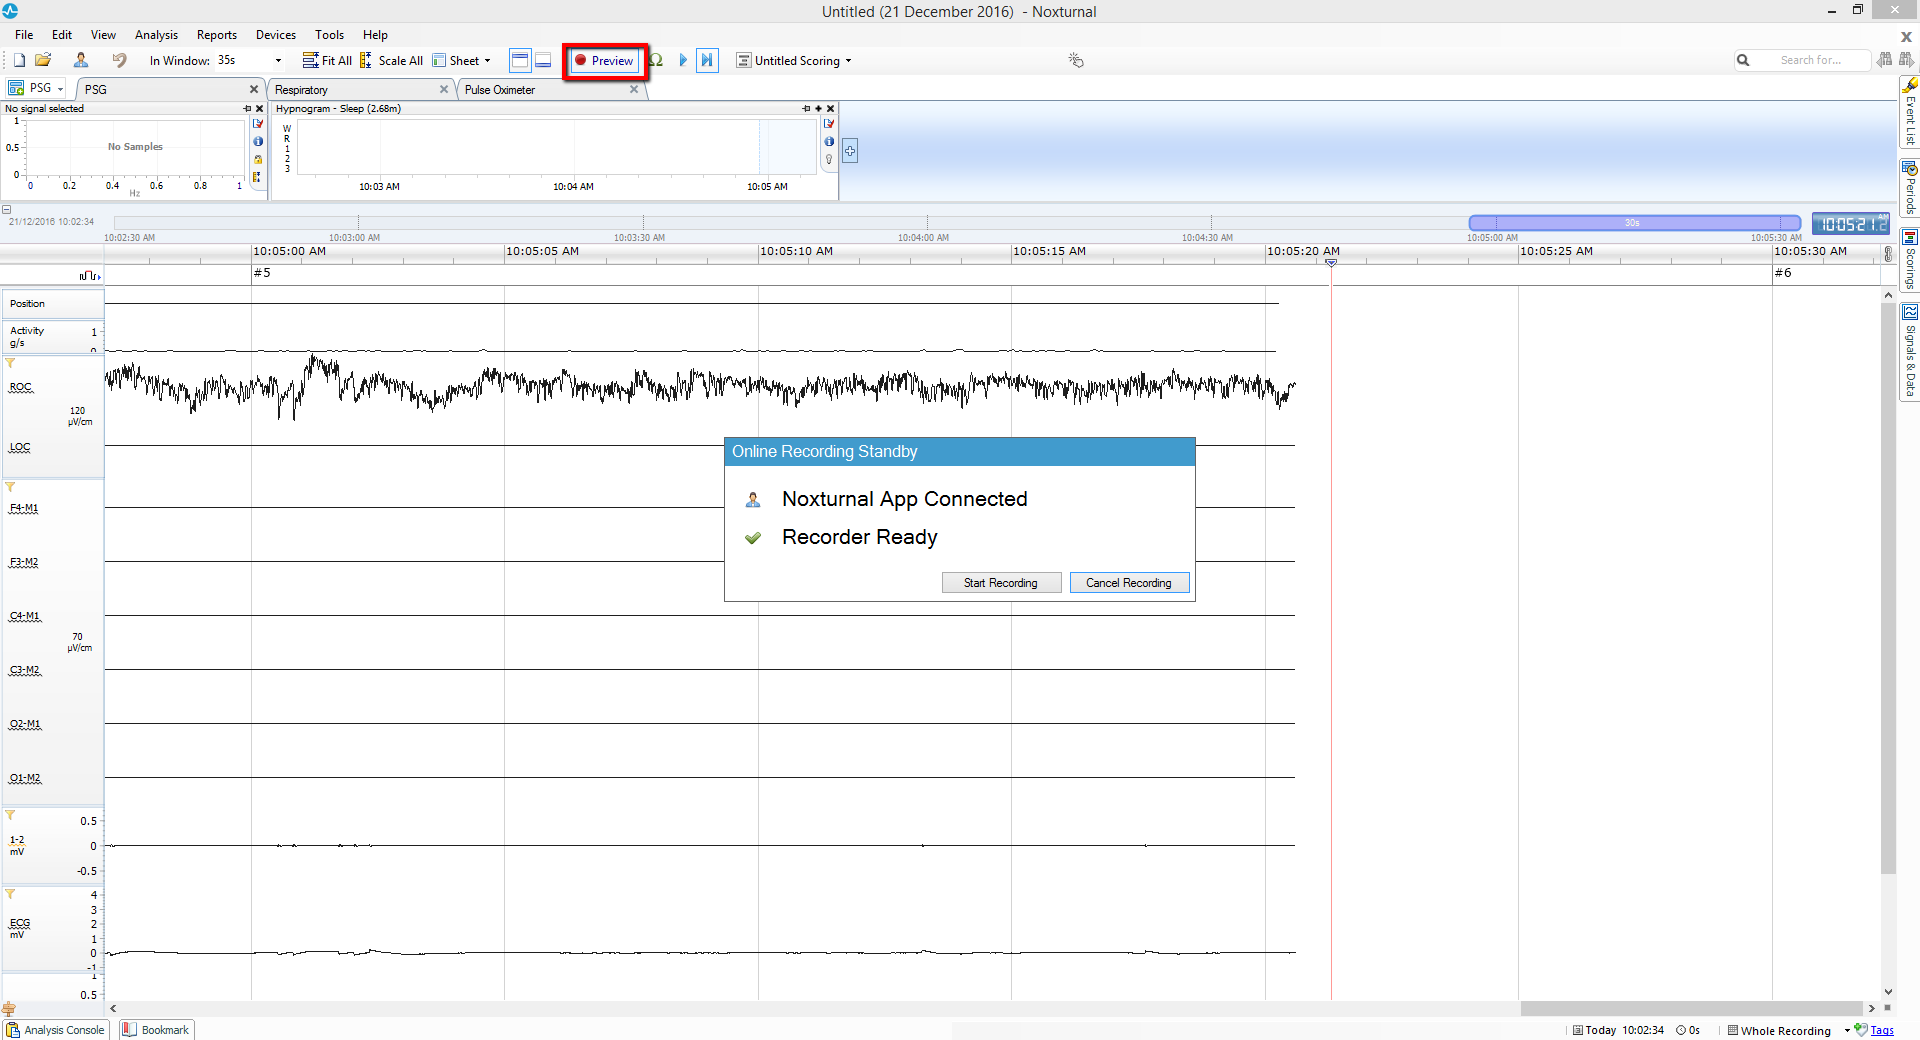Click the 30s overview window slider
Image resolution: width=1920 pixels, height=1040 pixels.
point(1634,223)
